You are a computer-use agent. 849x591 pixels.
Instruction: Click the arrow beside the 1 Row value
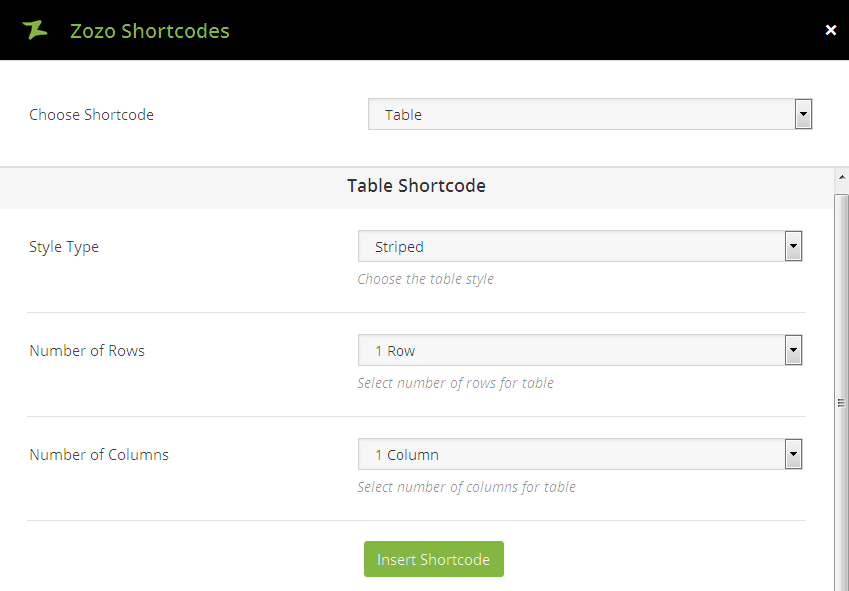click(x=794, y=350)
